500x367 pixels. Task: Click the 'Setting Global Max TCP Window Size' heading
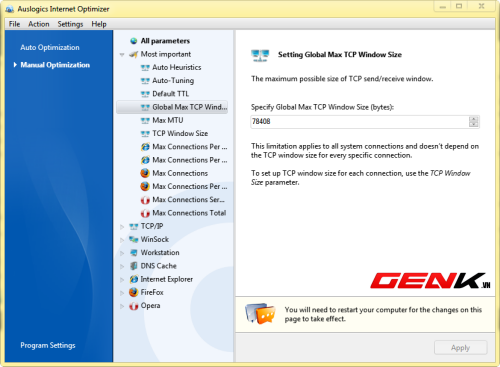[x=340, y=55]
